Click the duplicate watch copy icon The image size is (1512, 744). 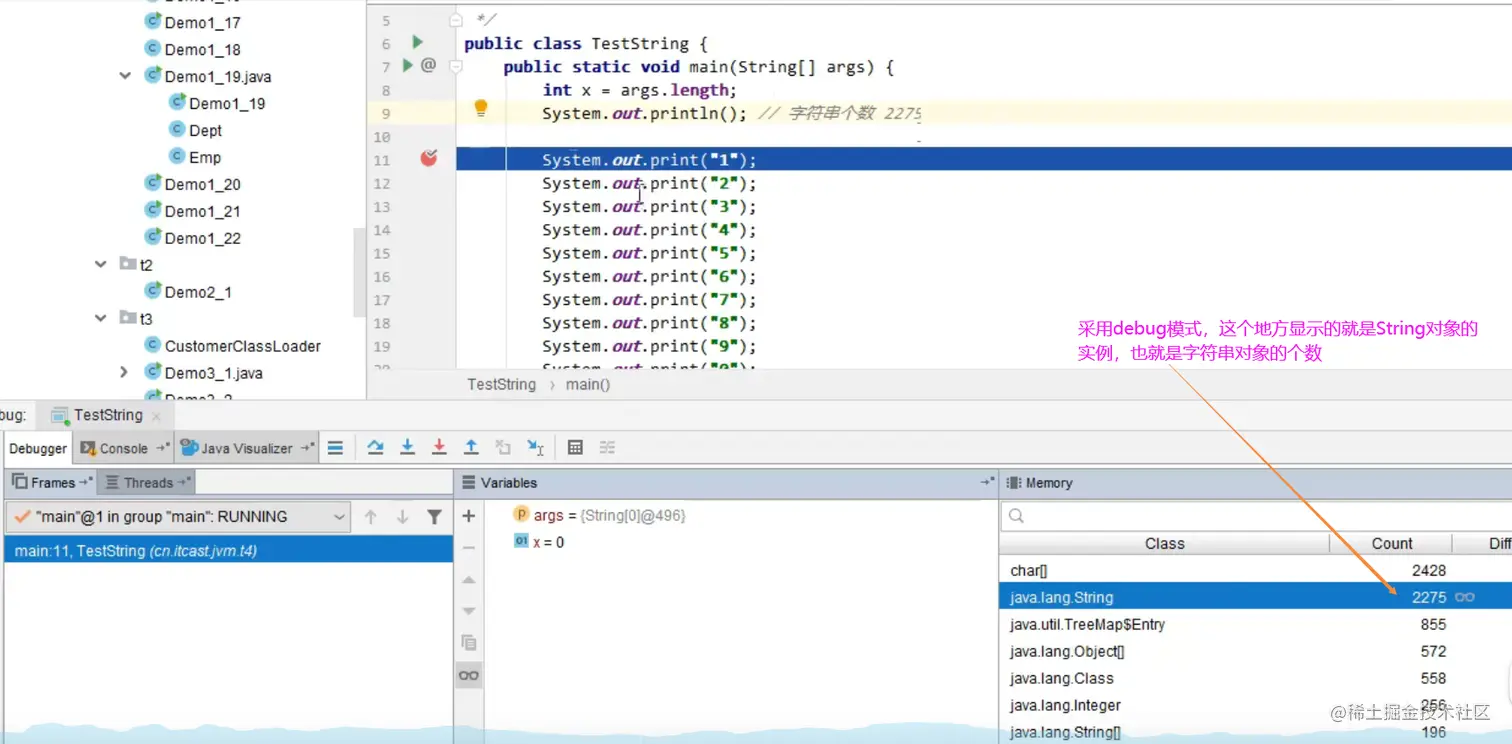(468, 643)
